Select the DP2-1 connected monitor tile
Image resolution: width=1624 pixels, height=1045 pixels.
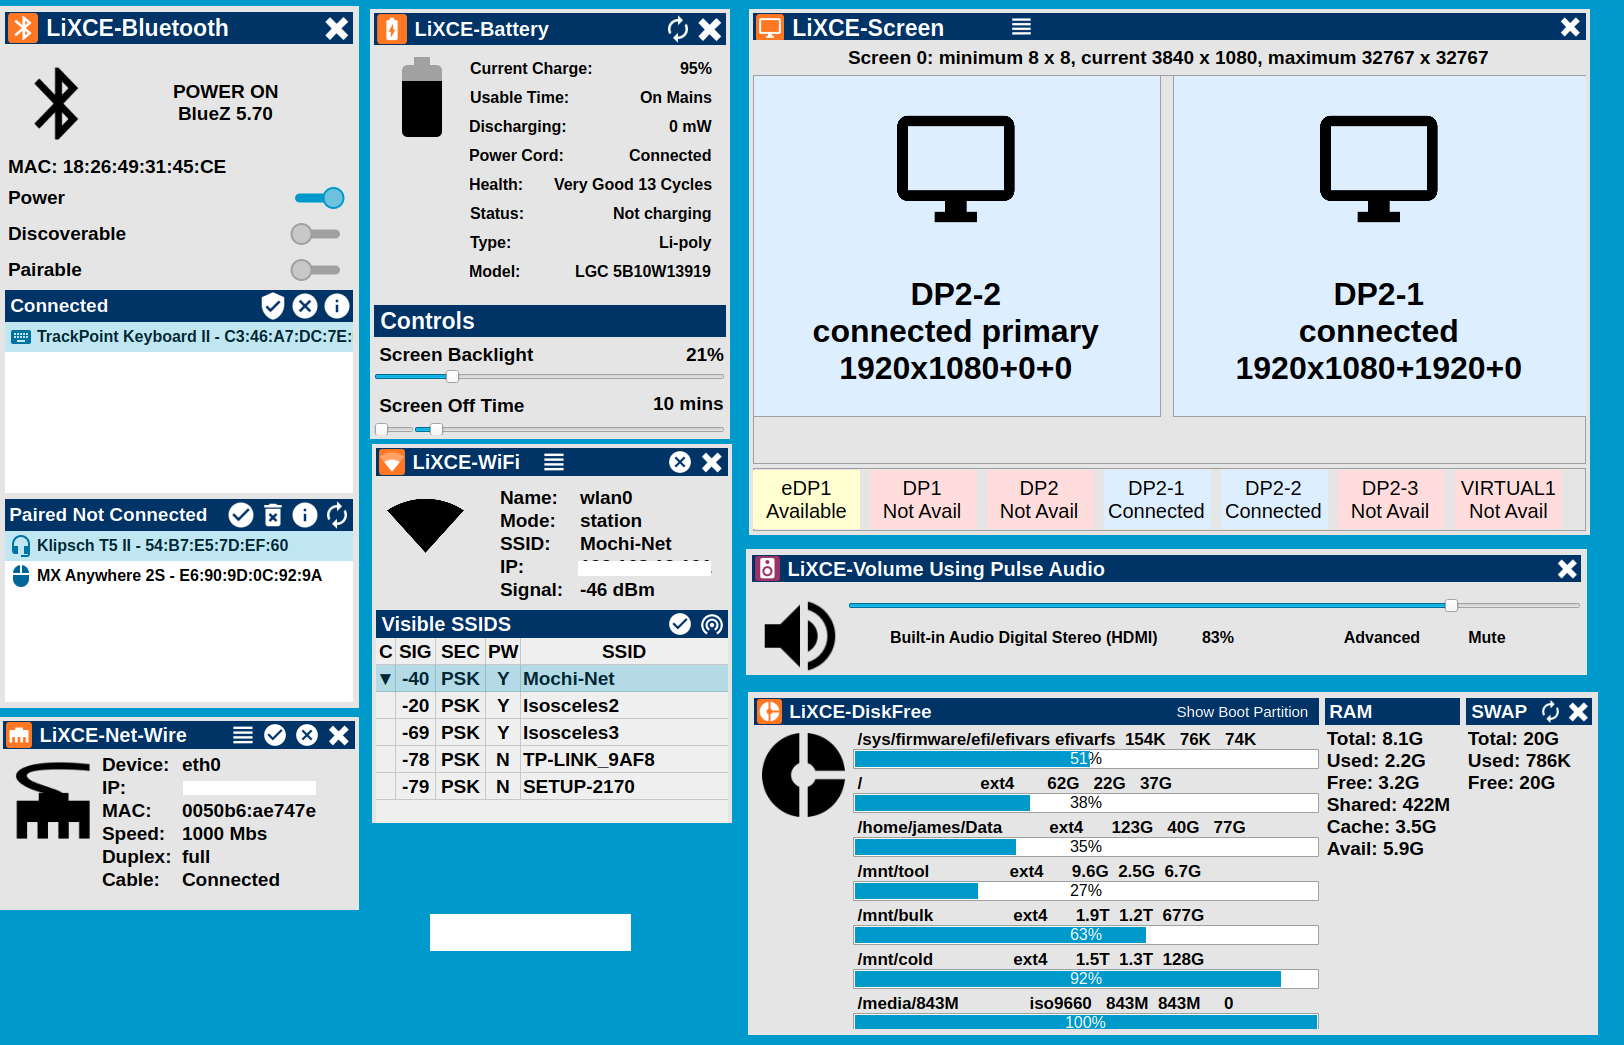[x=1379, y=246]
